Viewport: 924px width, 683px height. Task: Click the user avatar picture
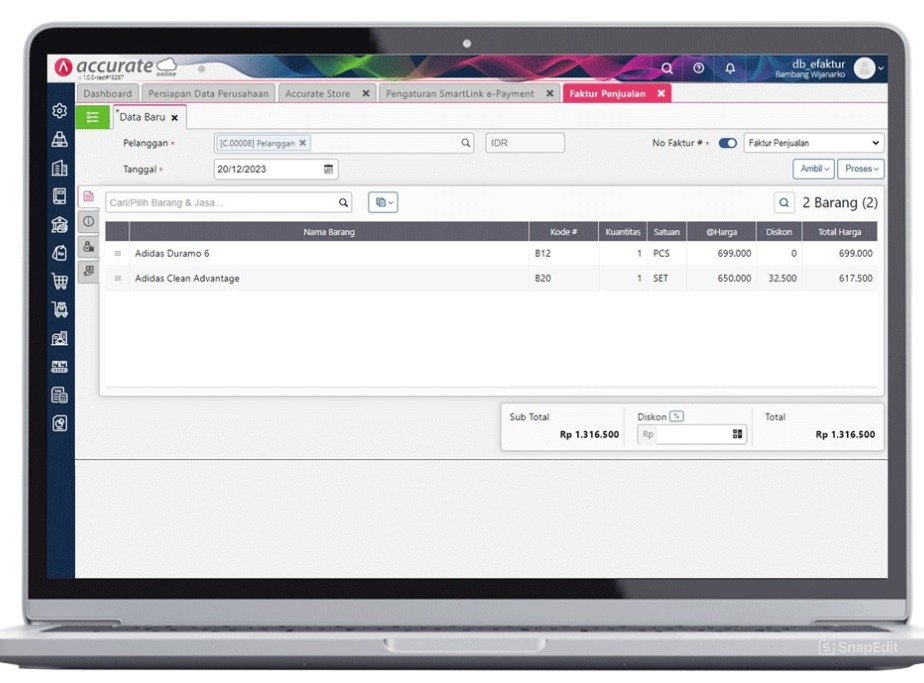(x=864, y=68)
